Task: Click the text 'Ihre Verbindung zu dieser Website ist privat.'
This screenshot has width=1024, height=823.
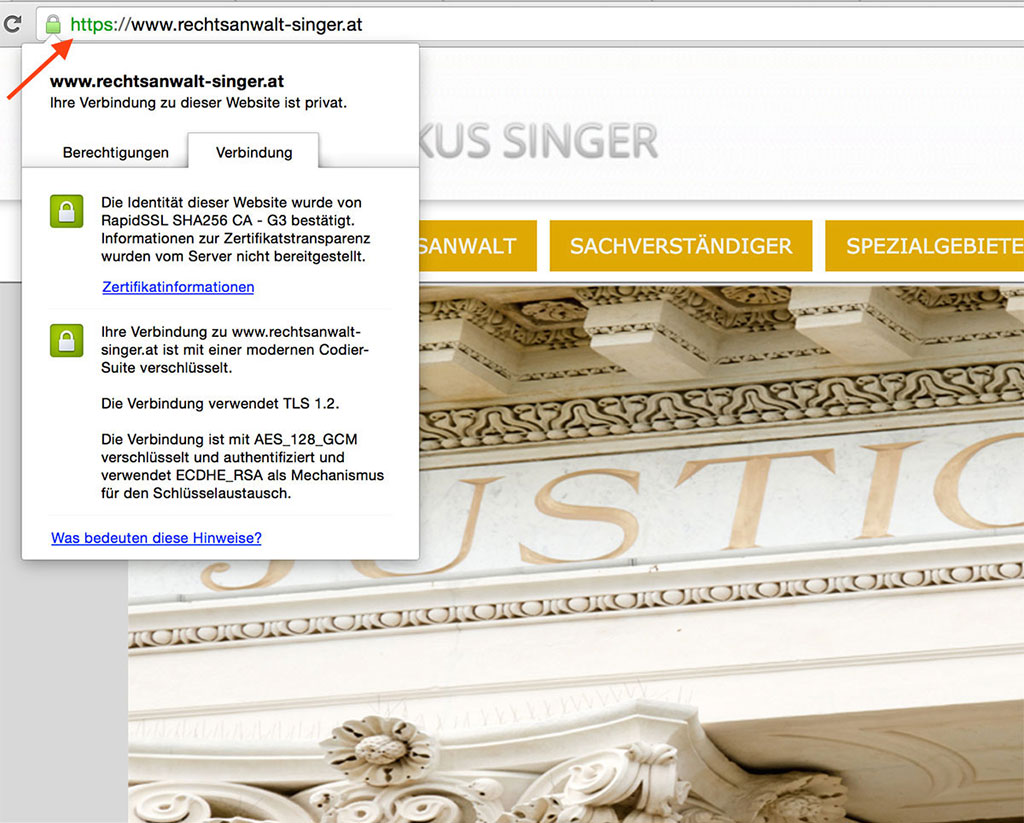Action: tap(199, 103)
